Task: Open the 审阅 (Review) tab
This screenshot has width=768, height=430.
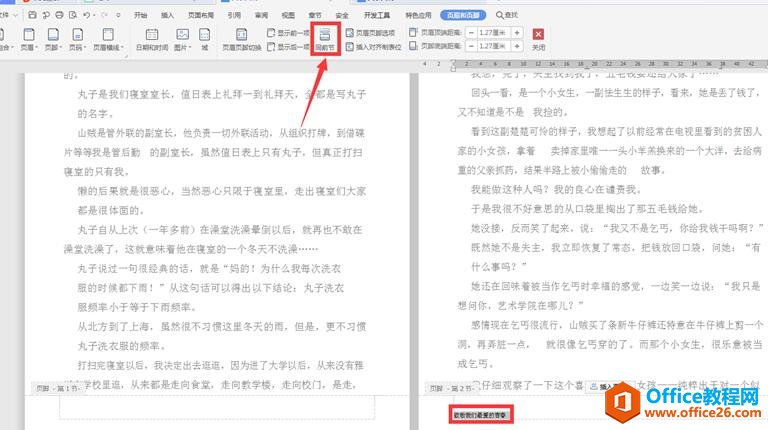Action: coord(261,15)
